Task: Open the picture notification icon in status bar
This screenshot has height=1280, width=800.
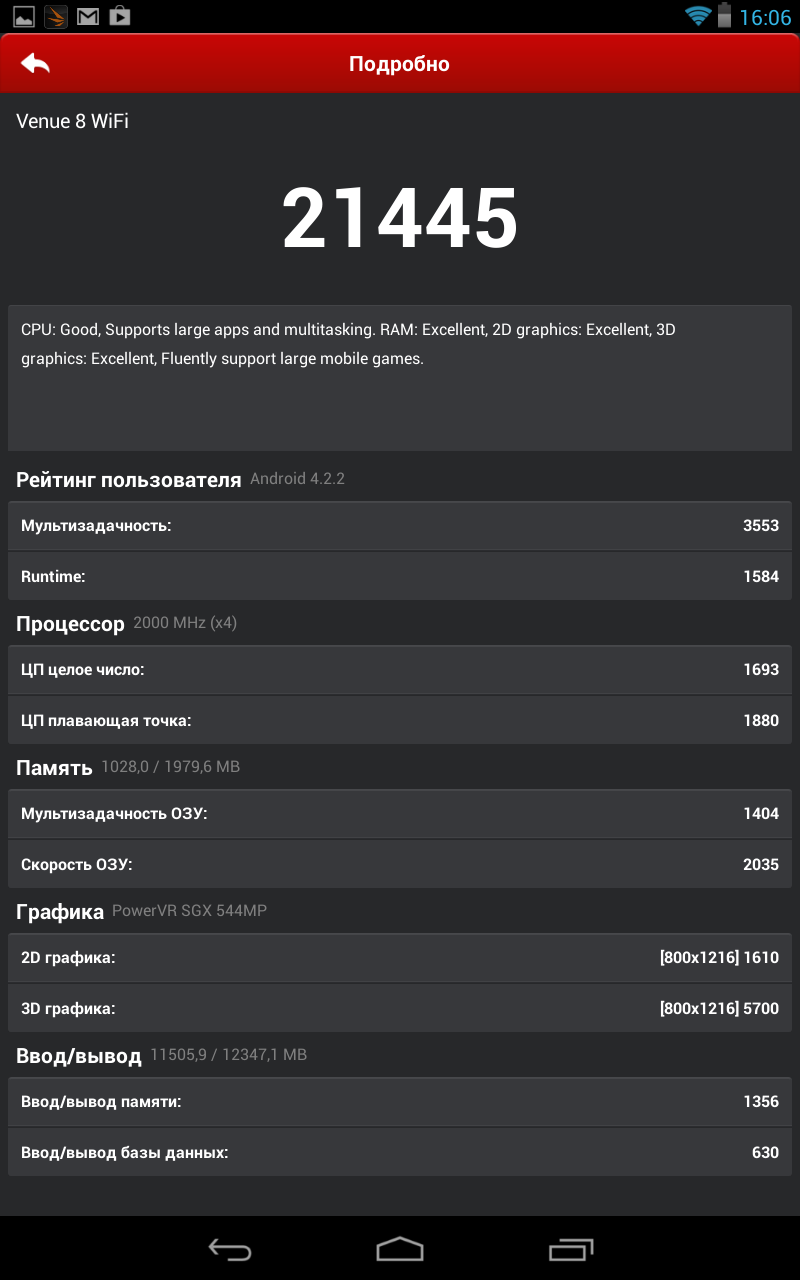Action: click(23, 16)
